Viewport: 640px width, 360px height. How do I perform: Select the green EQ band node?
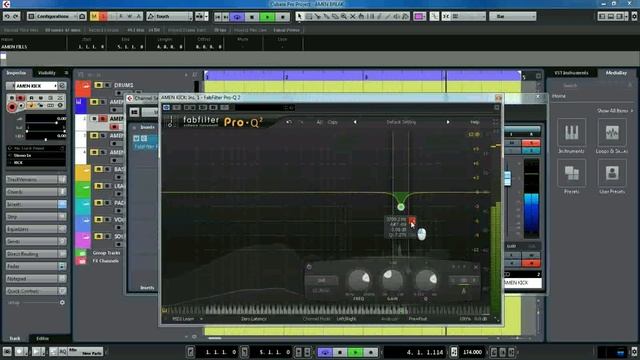click(401, 207)
